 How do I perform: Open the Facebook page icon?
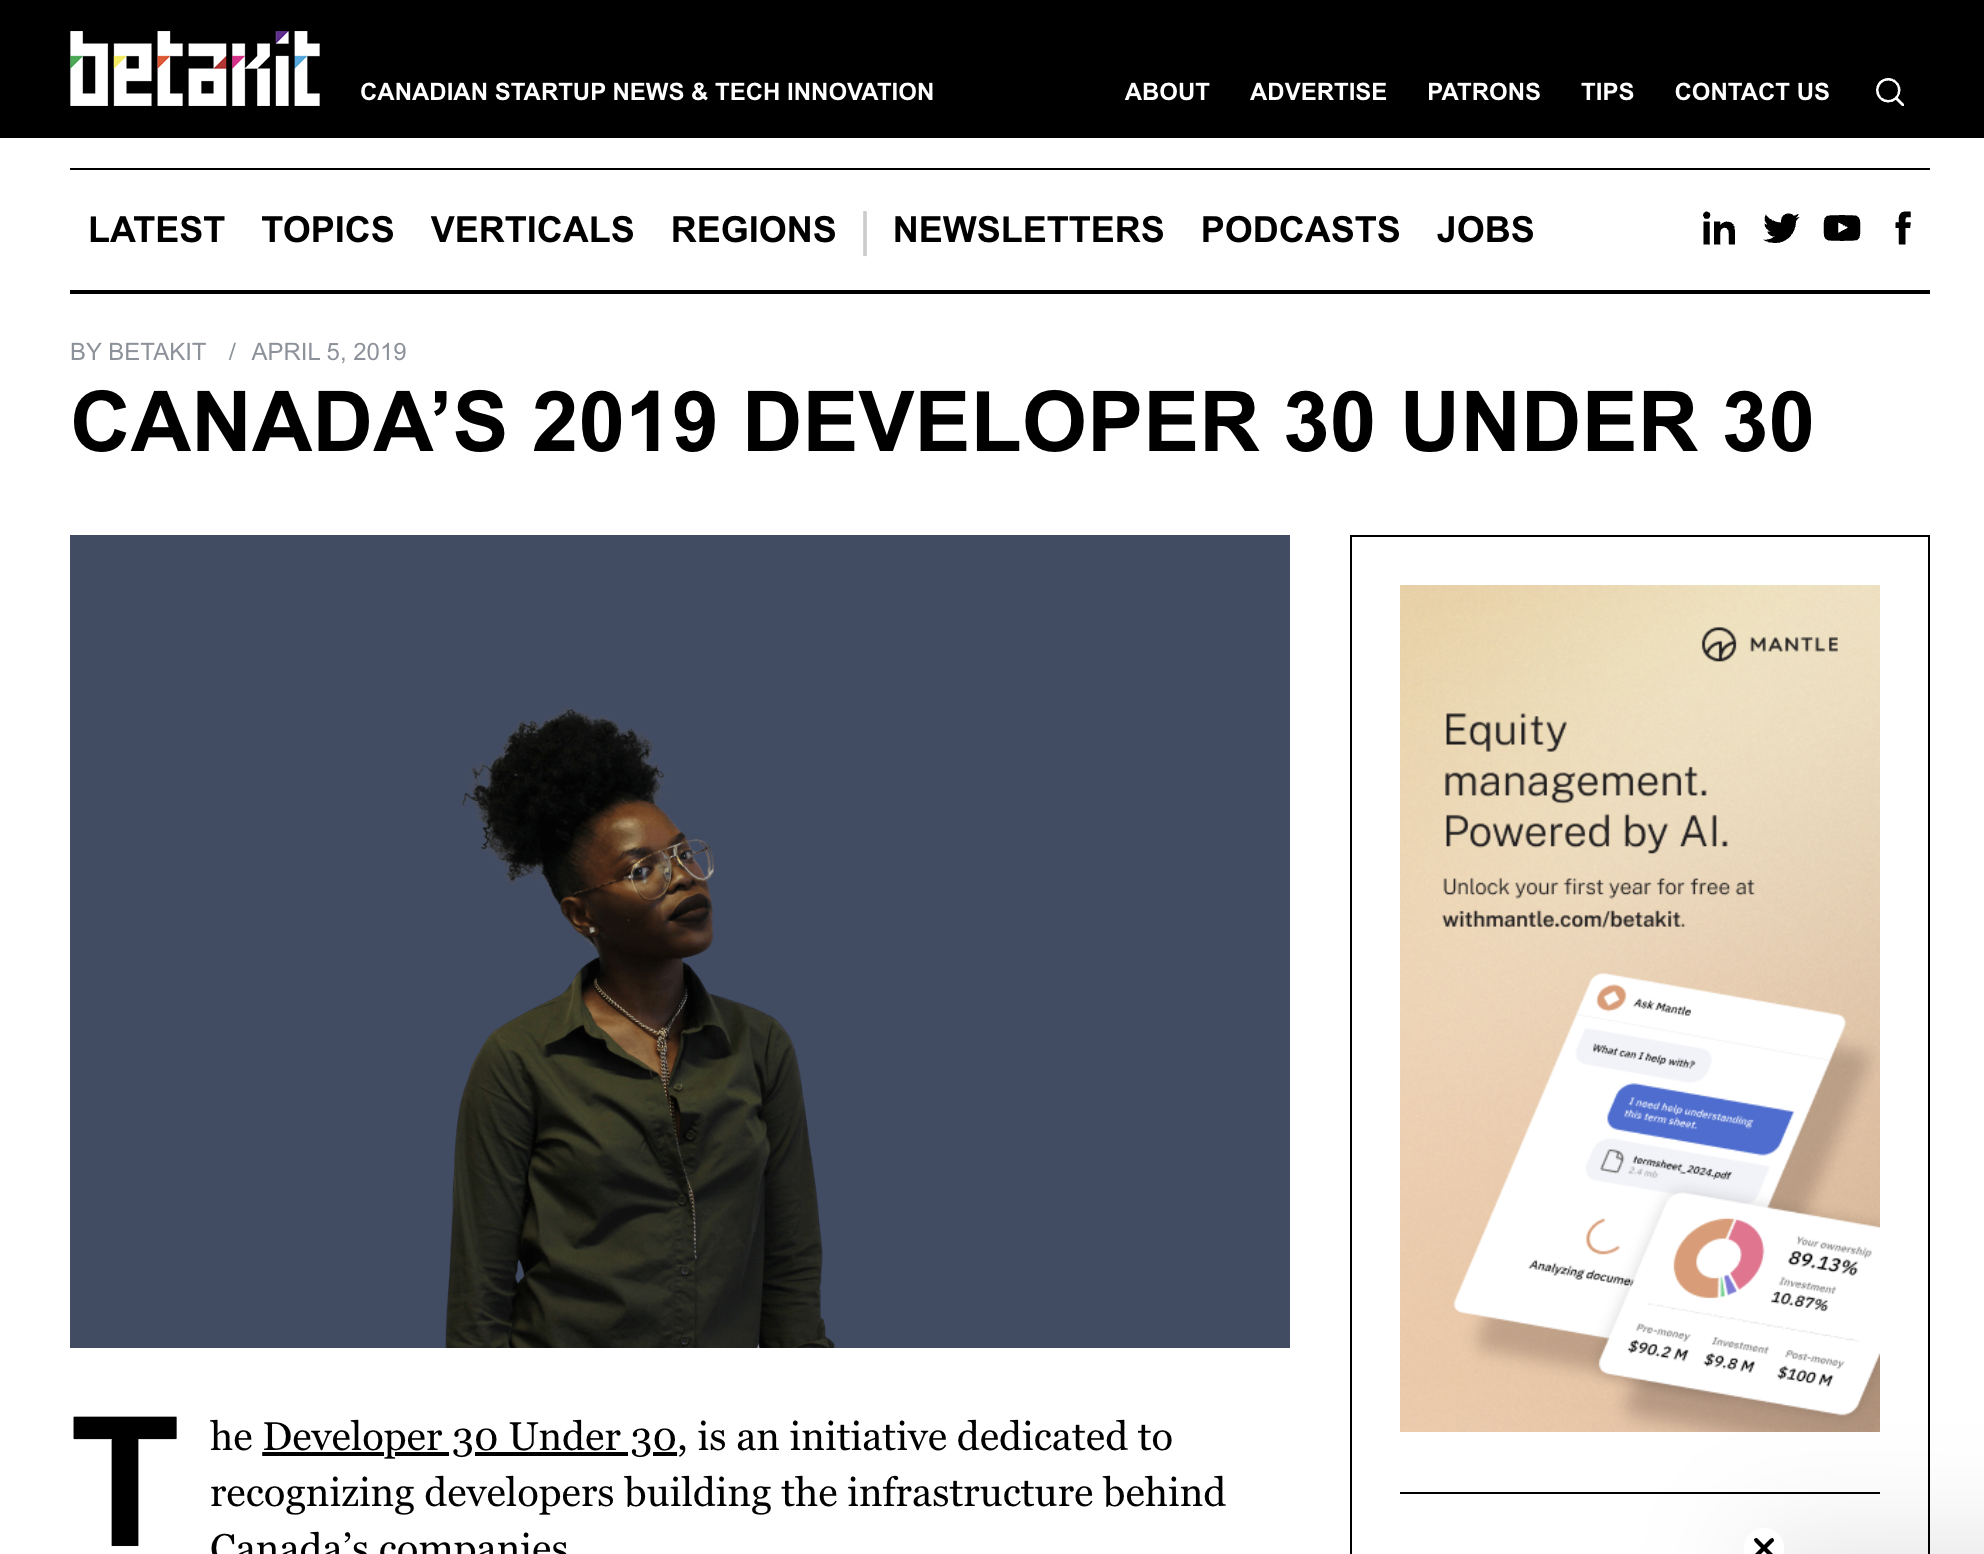(1902, 229)
